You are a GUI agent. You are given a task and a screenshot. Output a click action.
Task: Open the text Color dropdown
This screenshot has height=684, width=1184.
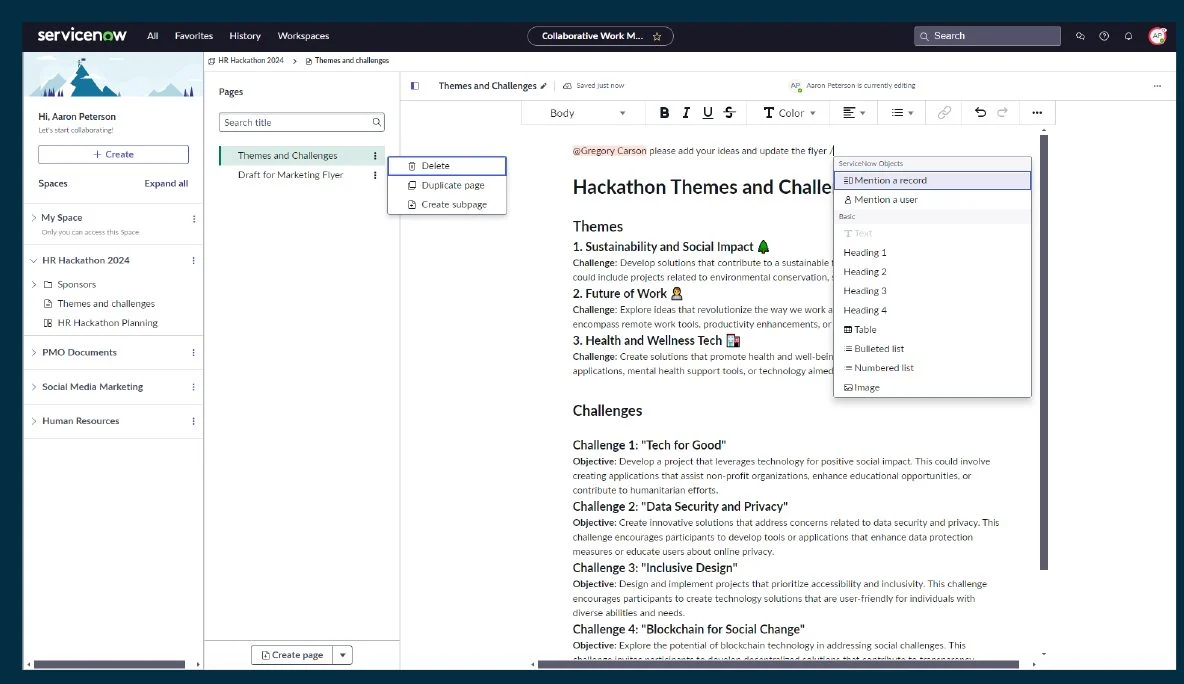pos(789,113)
